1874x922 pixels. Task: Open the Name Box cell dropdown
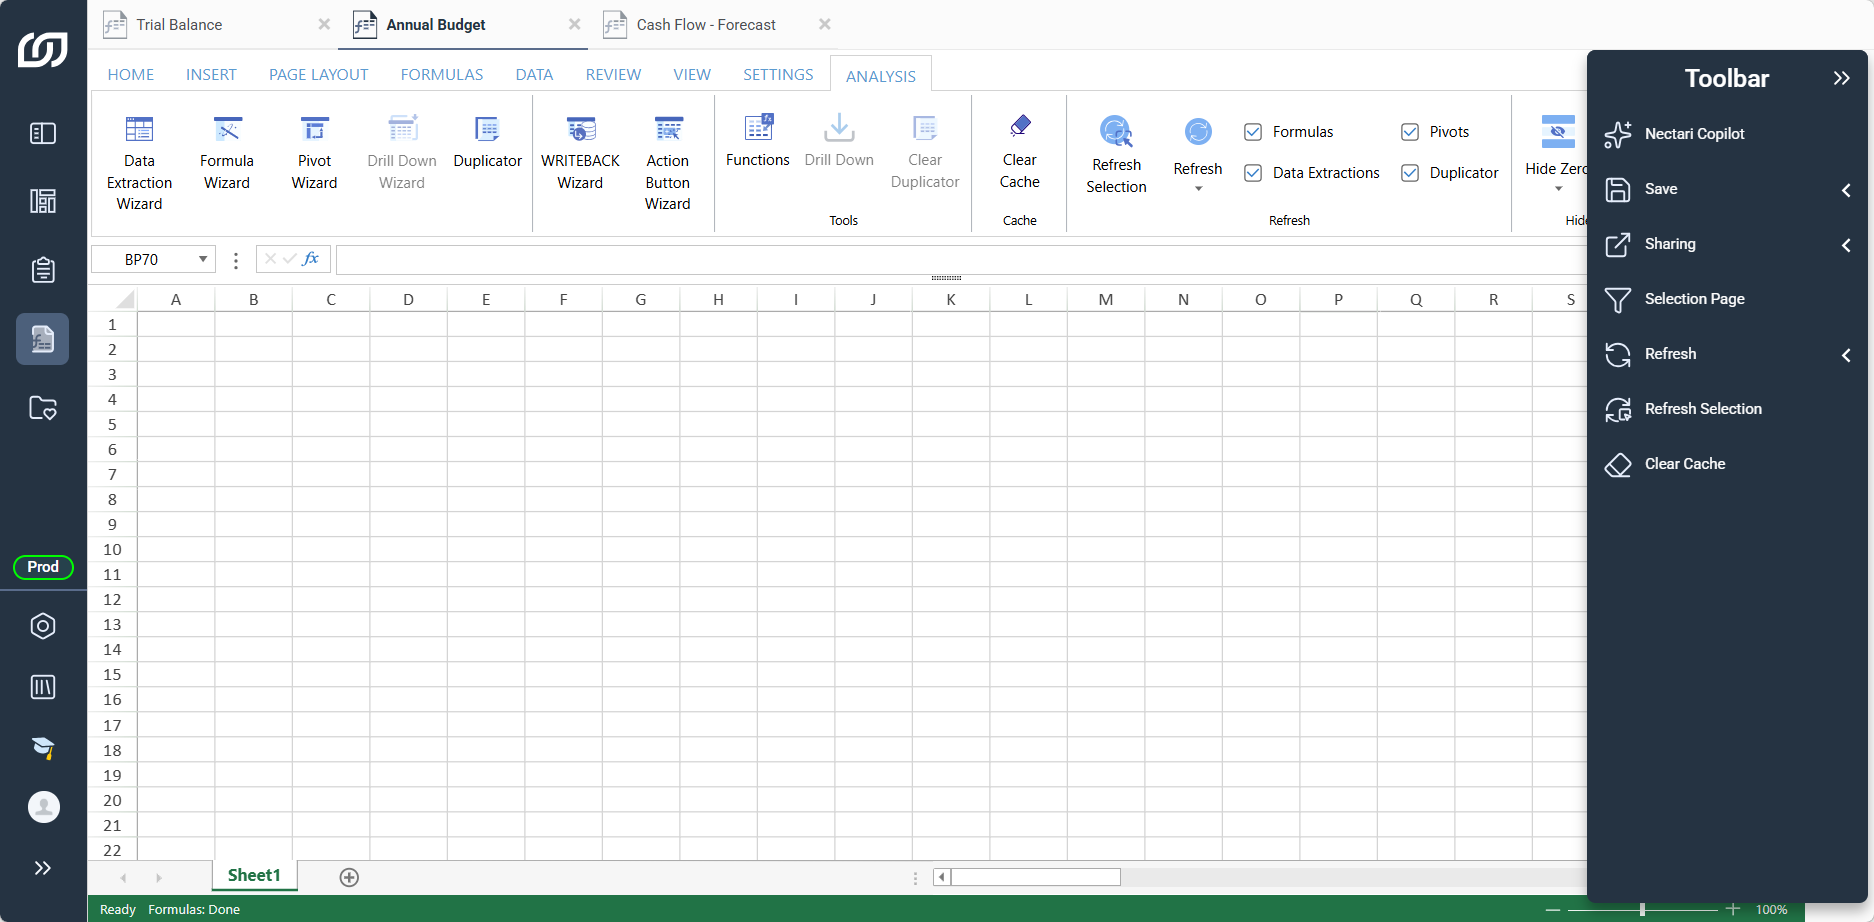click(x=203, y=259)
